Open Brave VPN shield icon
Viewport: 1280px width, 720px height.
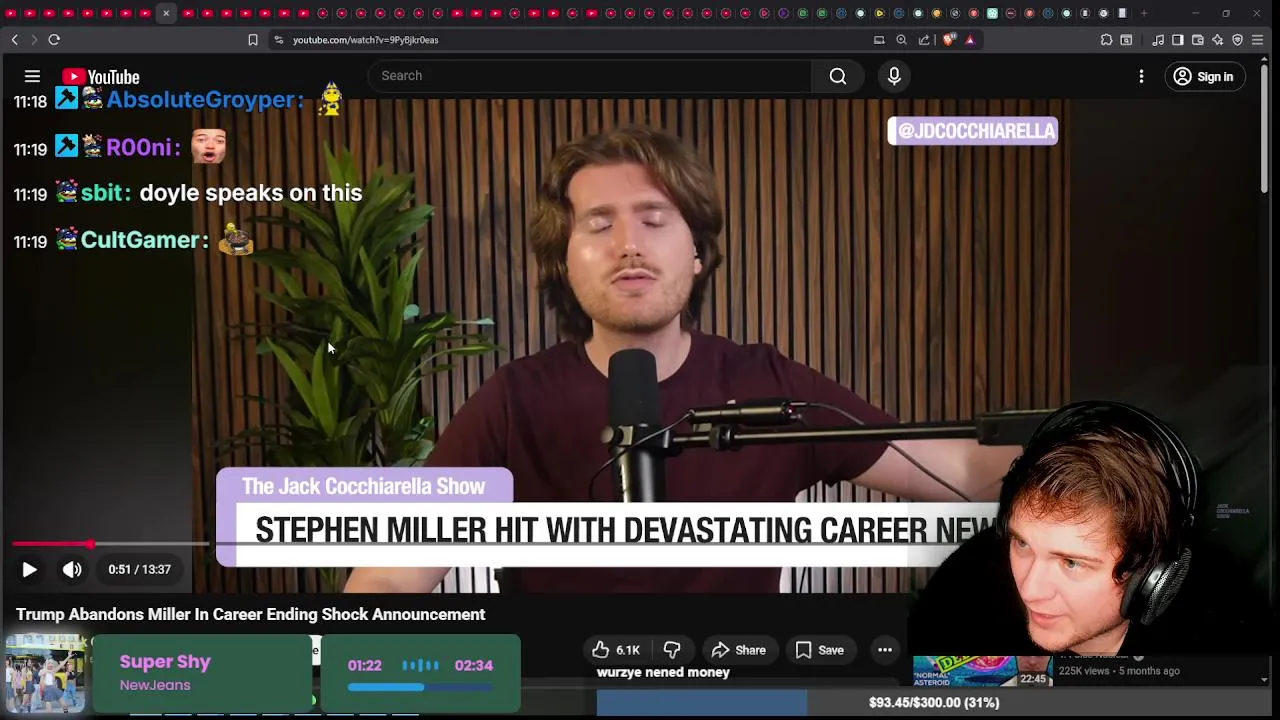point(1238,40)
